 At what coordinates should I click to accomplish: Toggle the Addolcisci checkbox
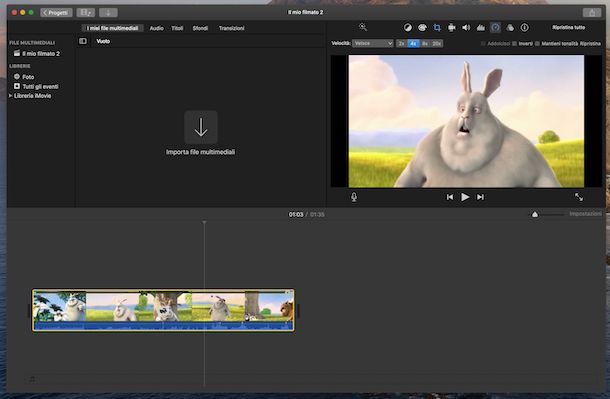click(x=483, y=44)
